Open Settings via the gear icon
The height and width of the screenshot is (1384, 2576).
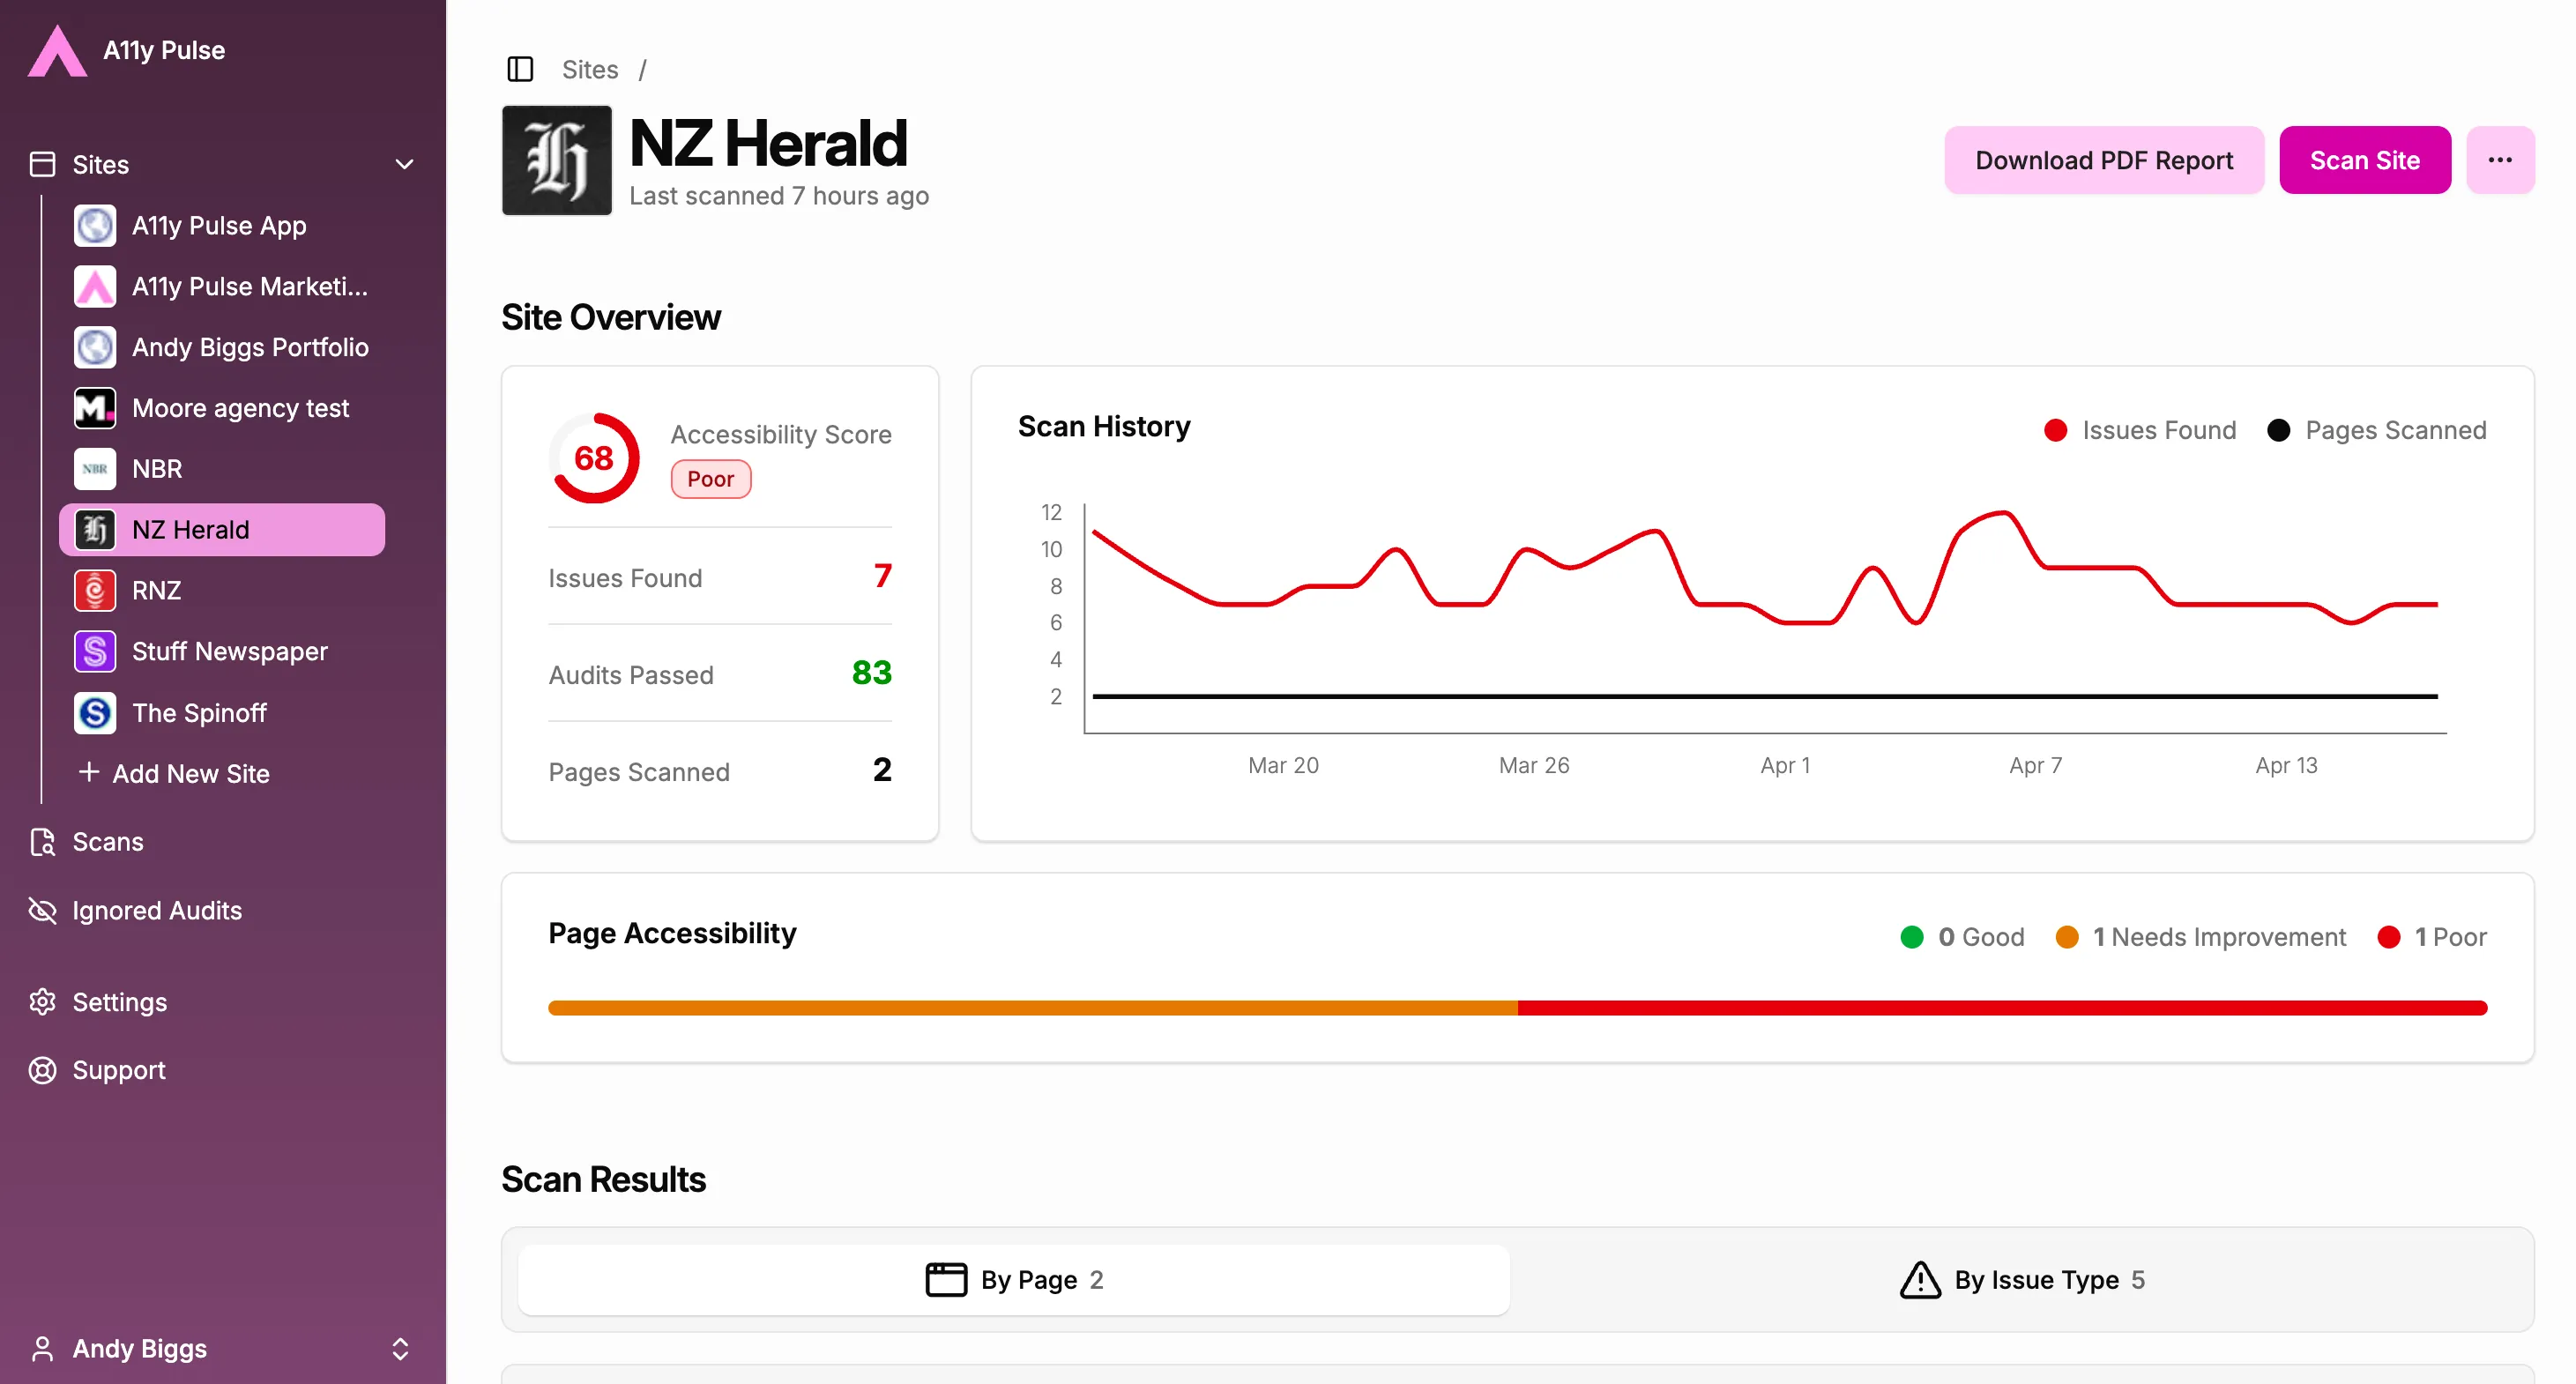tap(44, 1001)
